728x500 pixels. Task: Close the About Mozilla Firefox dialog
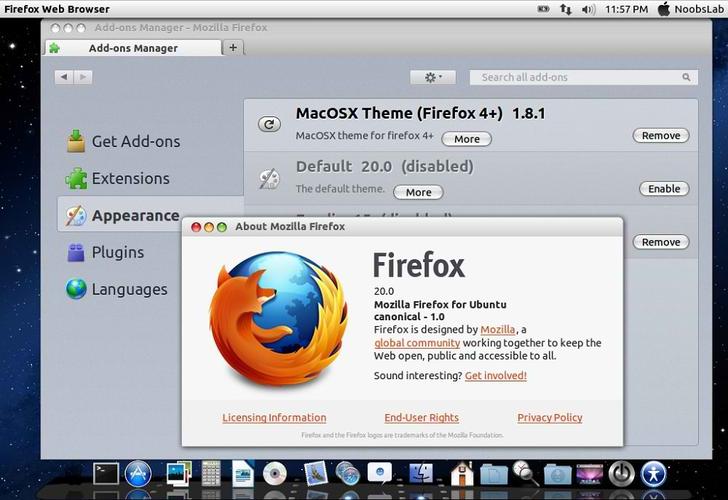[x=196, y=227]
